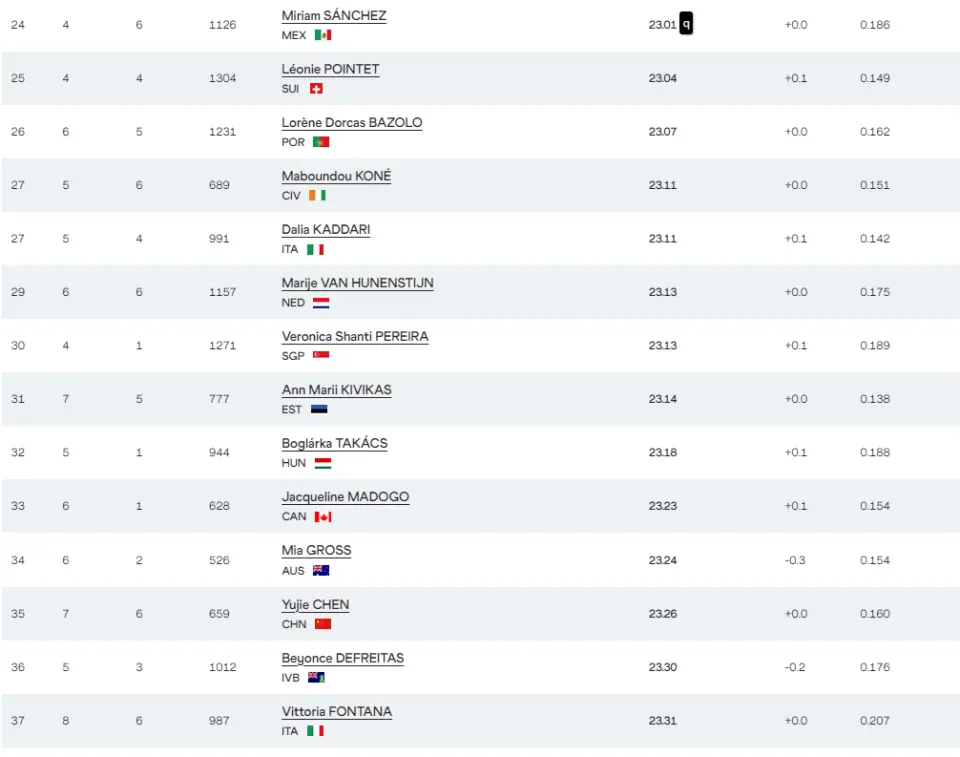Click the Mexico flag icon

(x=322, y=35)
